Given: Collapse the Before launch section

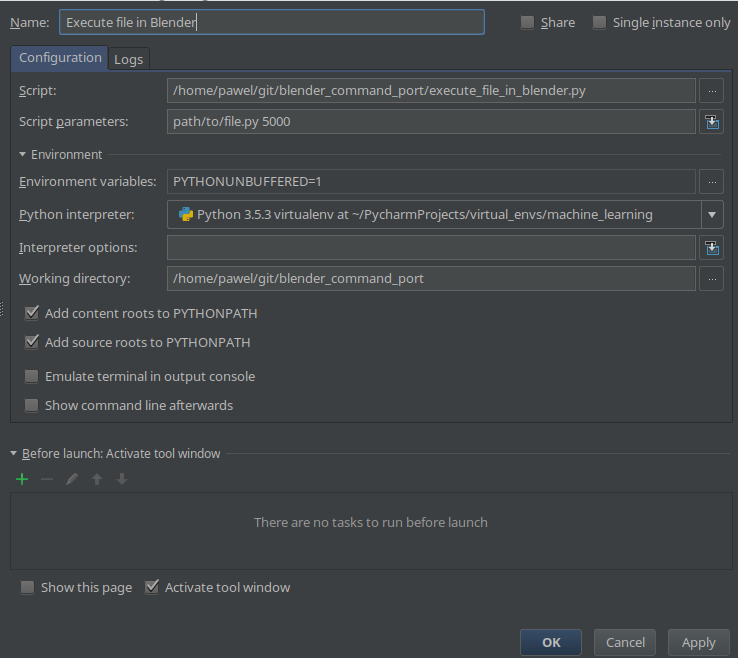Looking at the screenshot, I should point(13,453).
